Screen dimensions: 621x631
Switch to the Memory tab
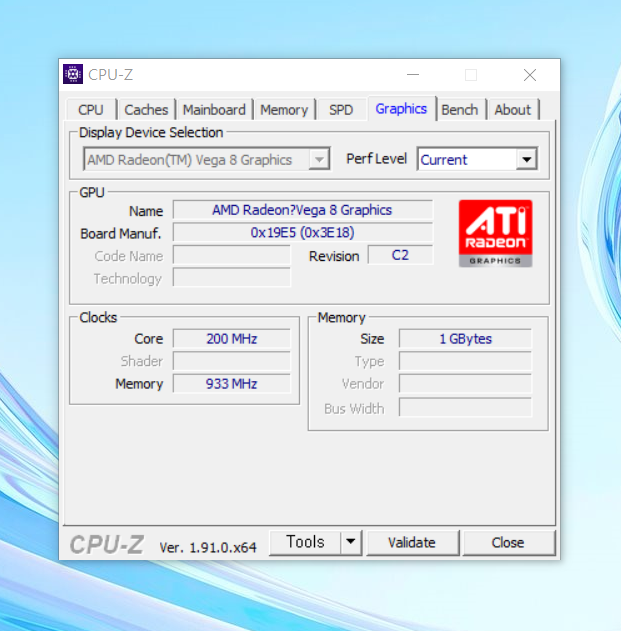pyautogui.click(x=284, y=109)
